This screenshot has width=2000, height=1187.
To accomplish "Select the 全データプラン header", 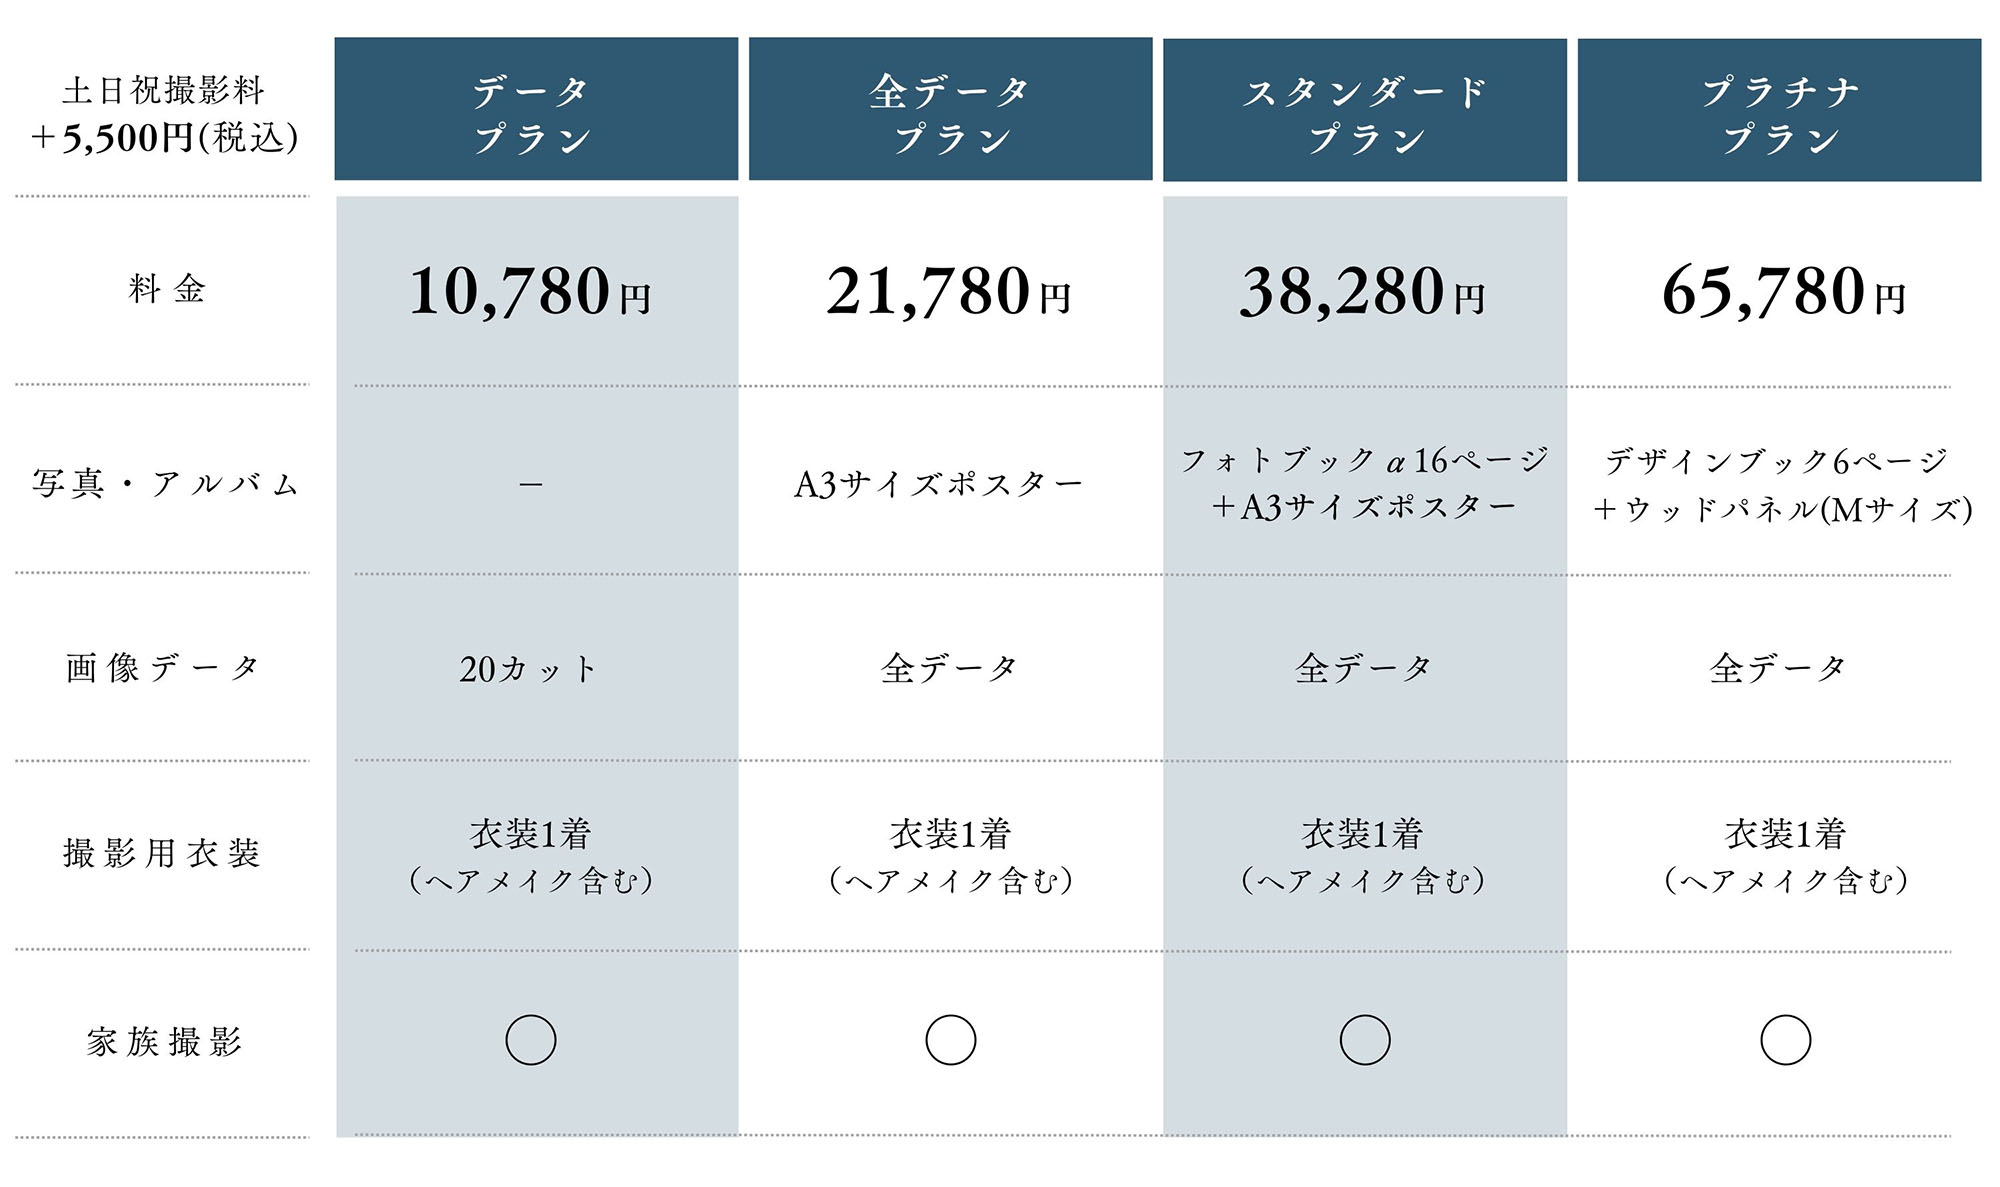I will tap(950, 110).
